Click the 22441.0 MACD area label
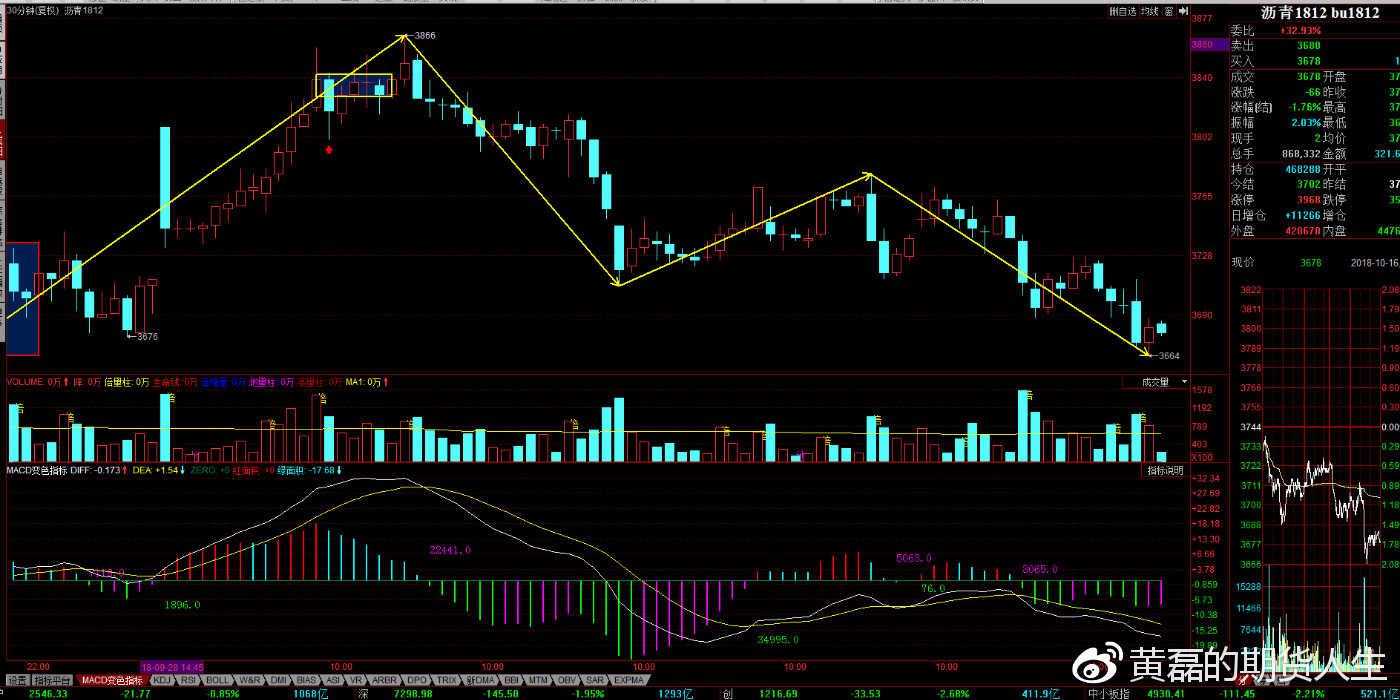 (450, 550)
